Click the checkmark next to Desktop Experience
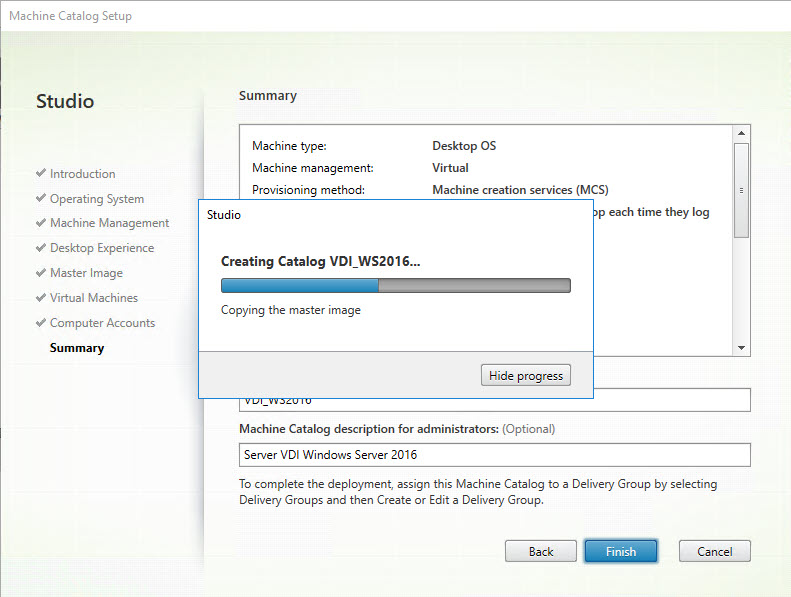 [41, 248]
